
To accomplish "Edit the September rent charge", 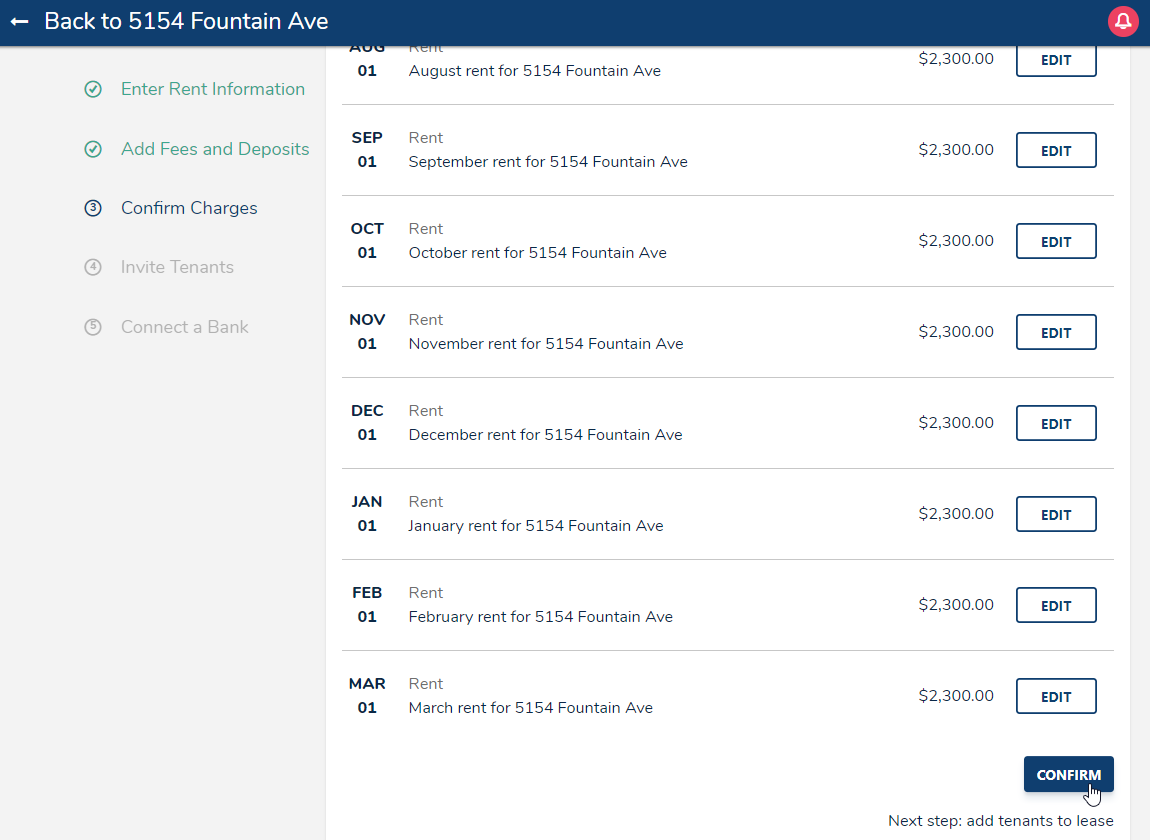I will tap(1055, 151).
